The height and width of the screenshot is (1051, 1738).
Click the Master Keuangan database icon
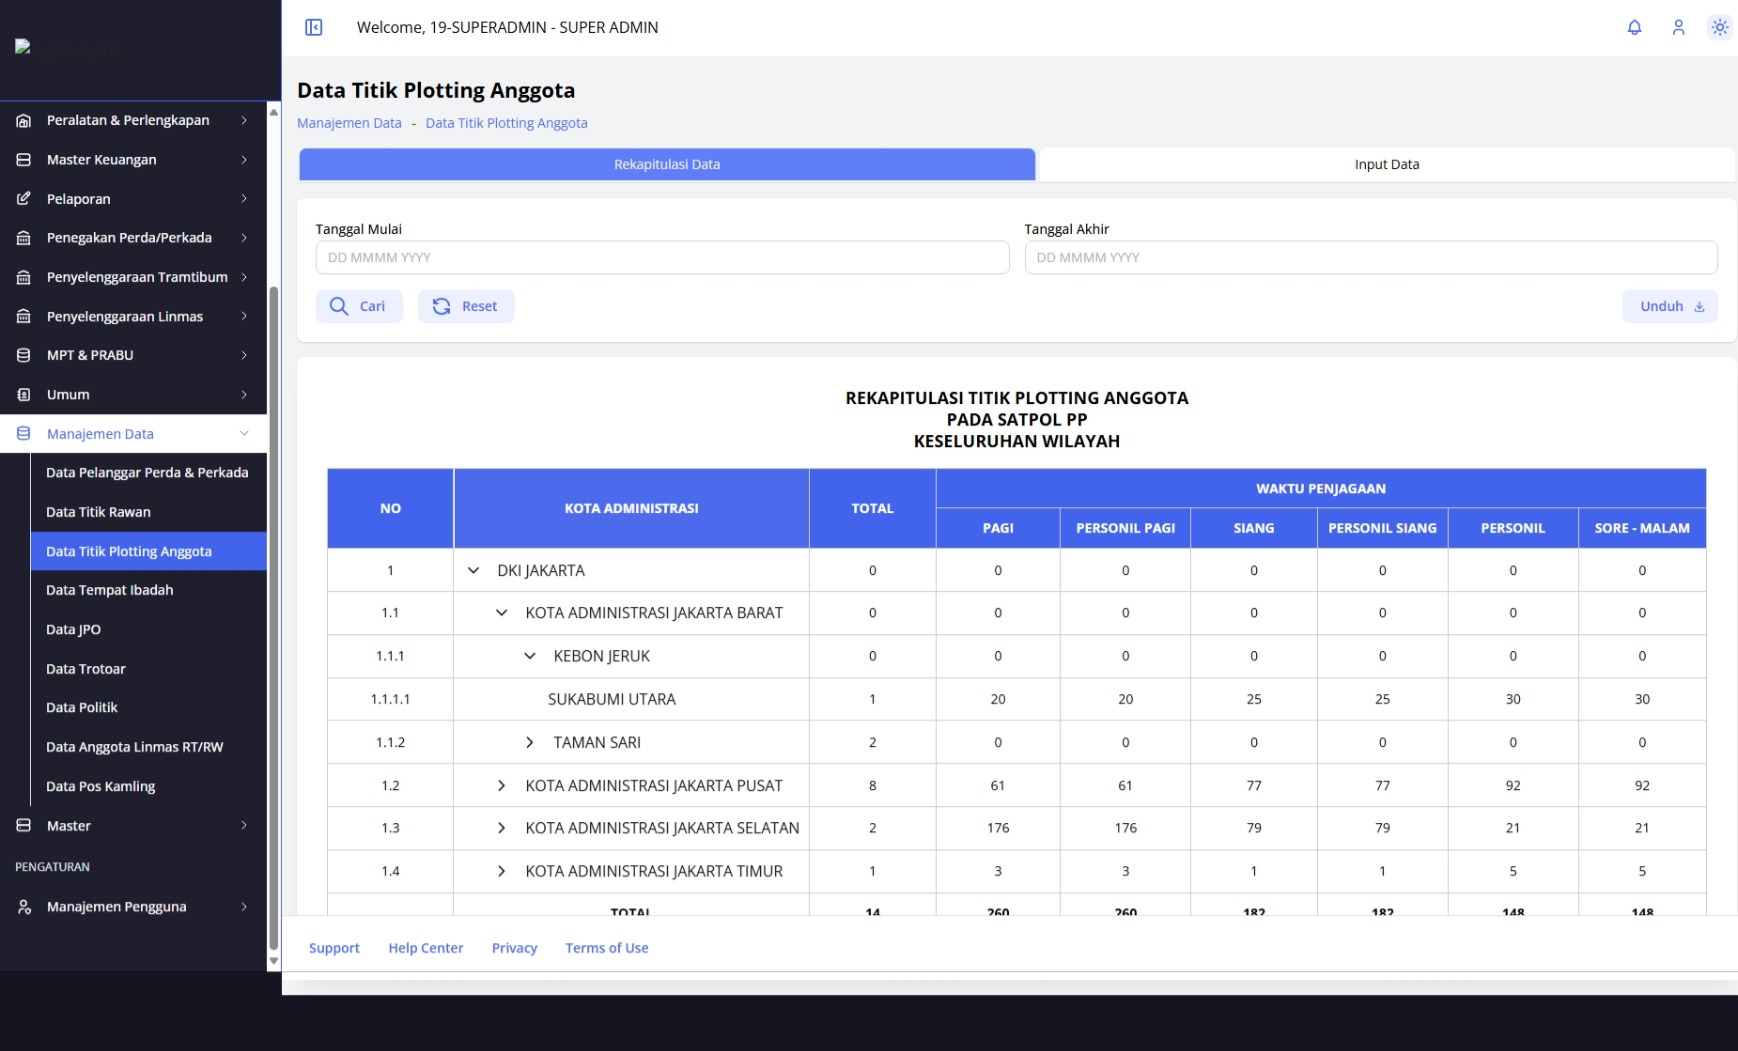point(24,160)
